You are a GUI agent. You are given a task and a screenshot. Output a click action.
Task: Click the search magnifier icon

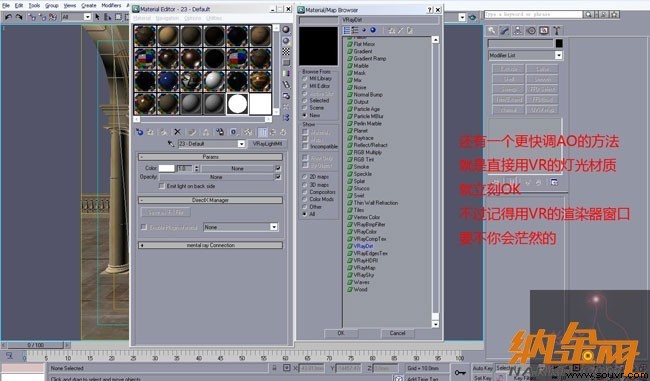tap(588, 15)
